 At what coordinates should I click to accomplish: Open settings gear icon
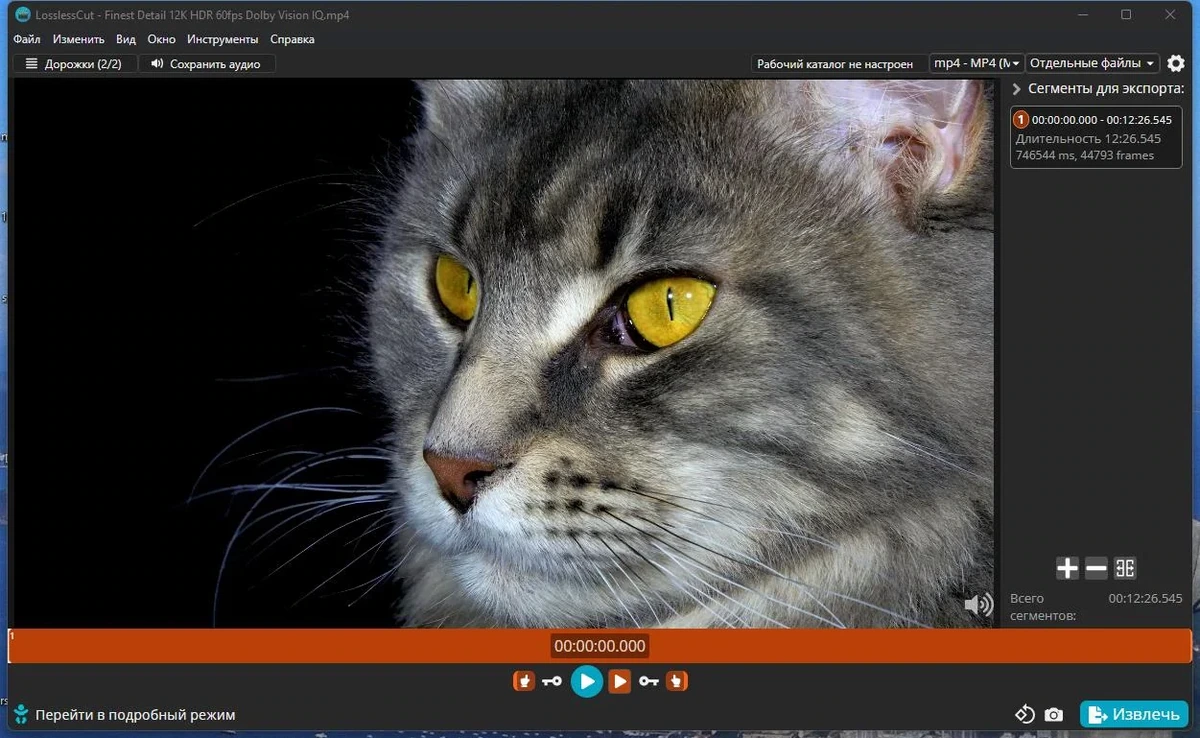point(1176,63)
